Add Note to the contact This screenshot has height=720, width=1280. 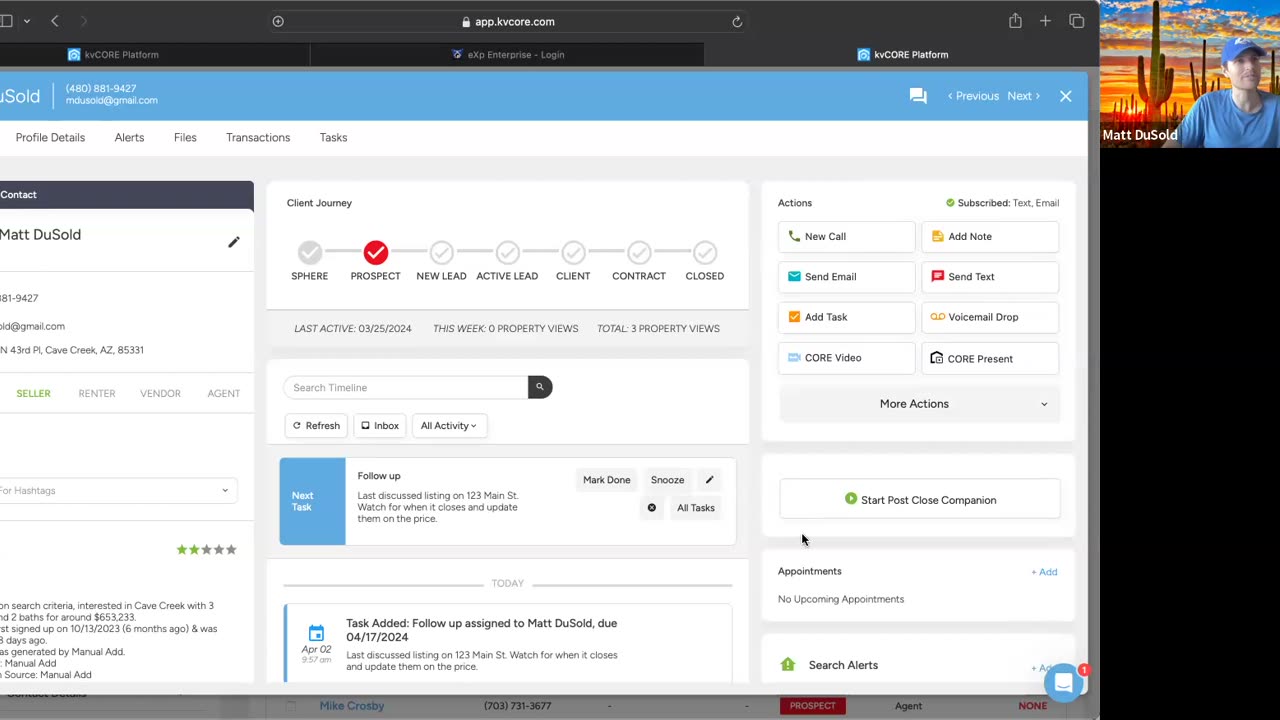[990, 236]
